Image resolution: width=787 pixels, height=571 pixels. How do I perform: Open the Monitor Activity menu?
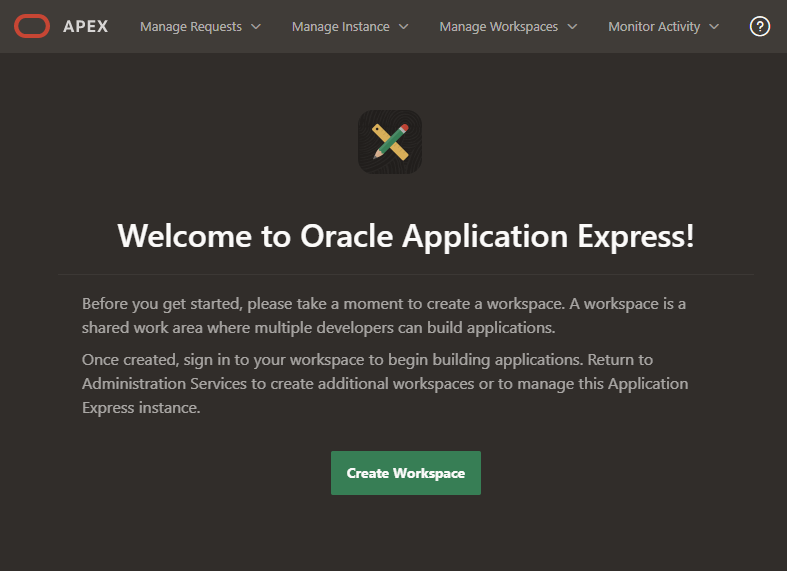click(x=664, y=27)
